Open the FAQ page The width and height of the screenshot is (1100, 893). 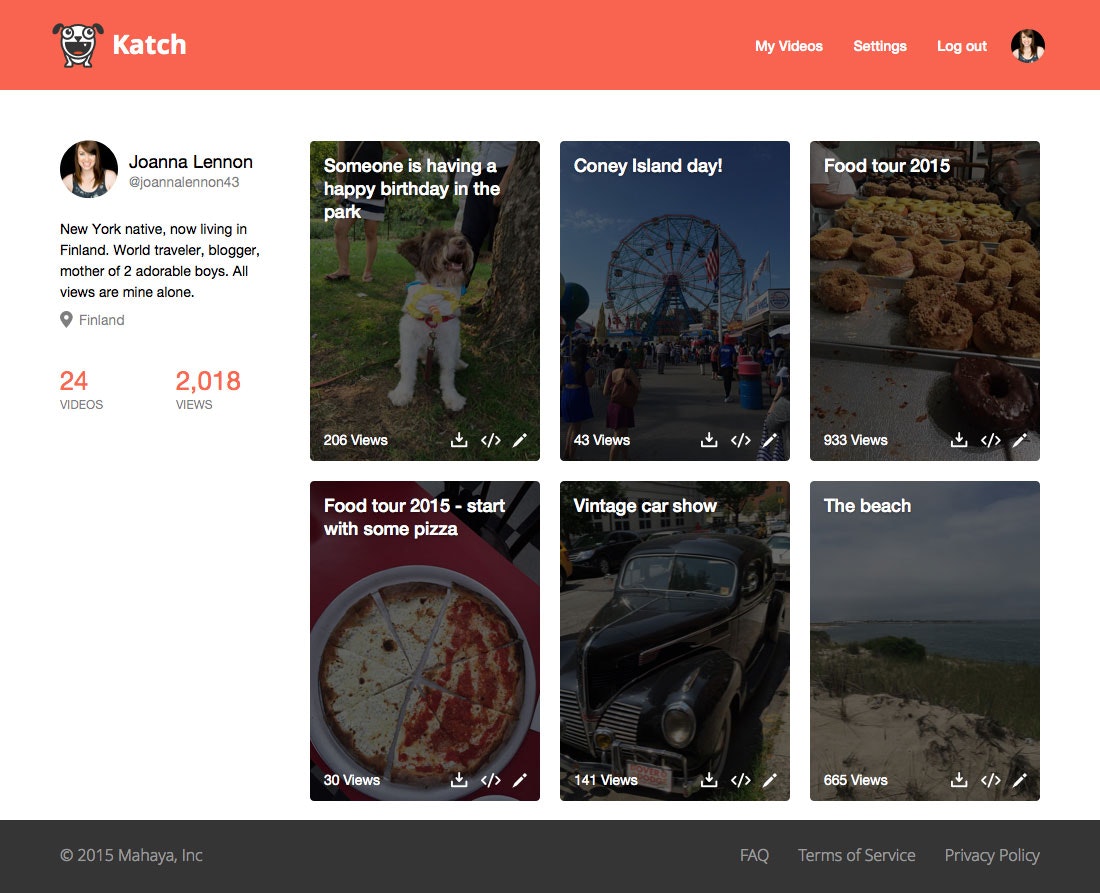[x=754, y=855]
